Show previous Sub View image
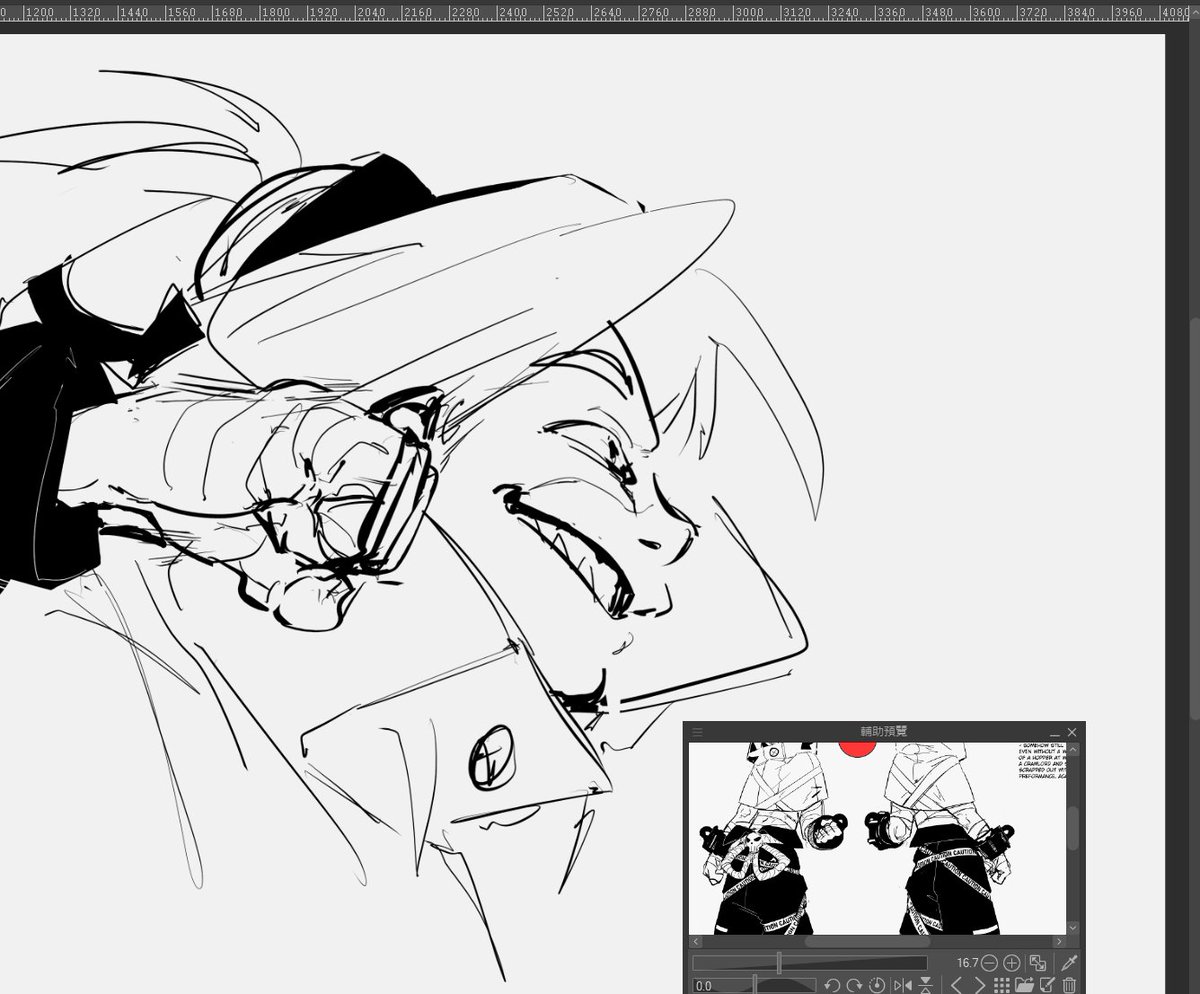This screenshot has width=1200, height=994. click(x=956, y=985)
